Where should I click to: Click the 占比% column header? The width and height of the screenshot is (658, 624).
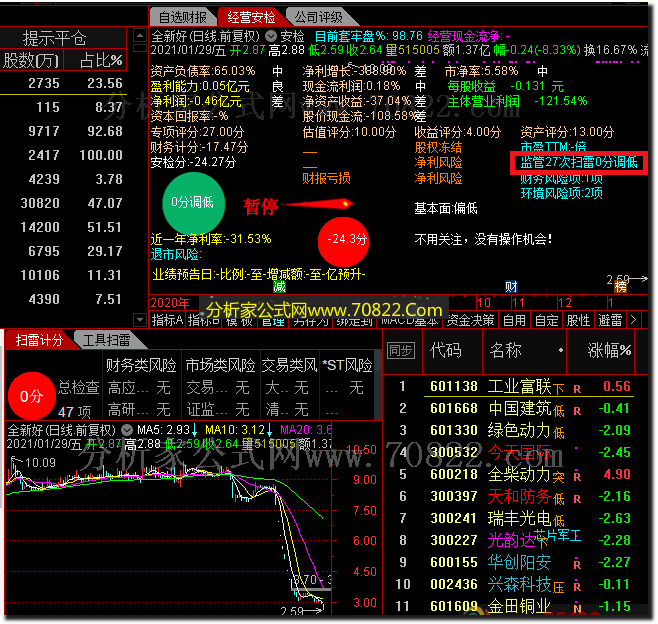(x=102, y=60)
